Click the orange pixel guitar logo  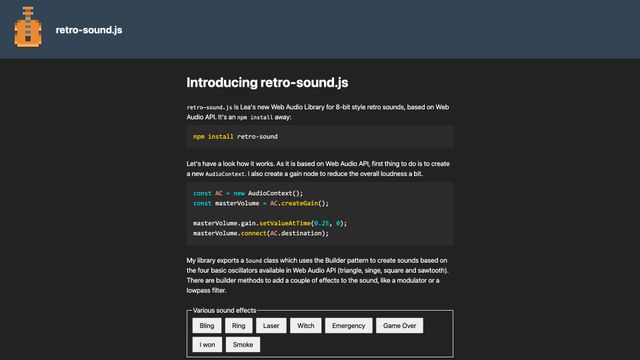[28, 27]
